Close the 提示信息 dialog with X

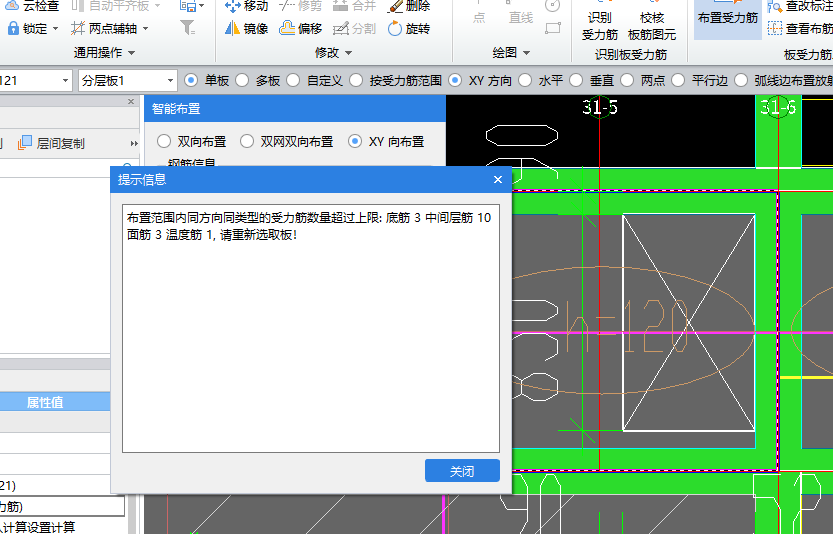tap(498, 180)
